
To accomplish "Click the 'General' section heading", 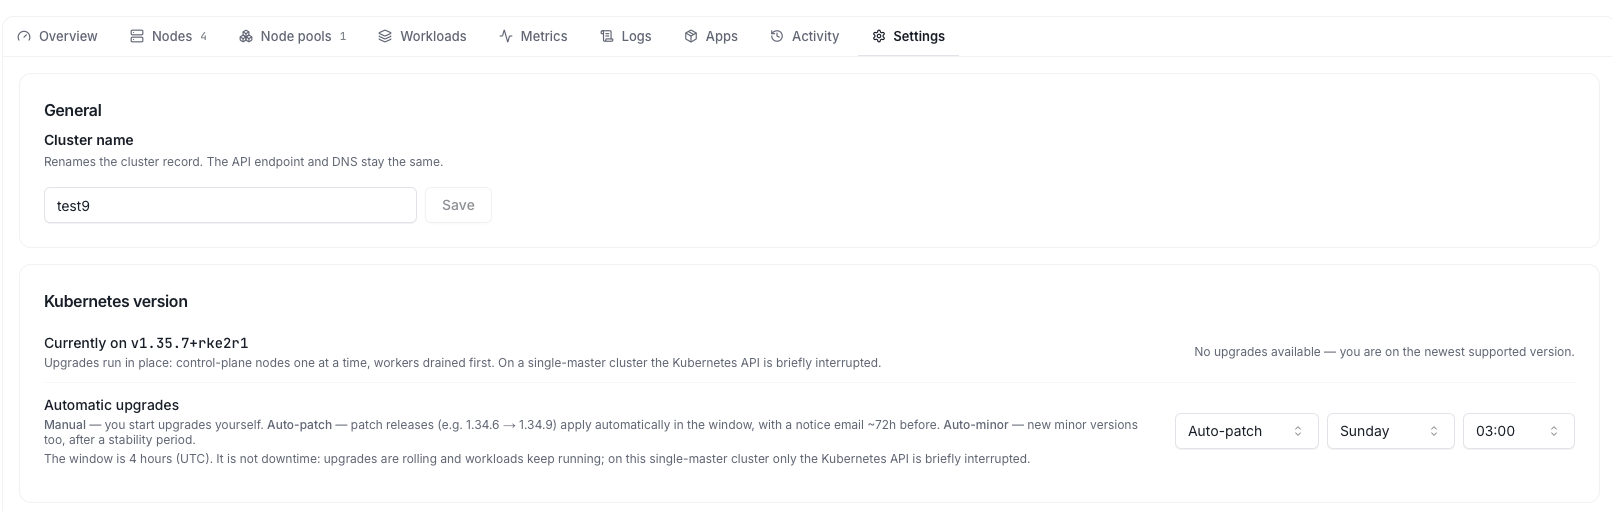I will click(73, 110).
